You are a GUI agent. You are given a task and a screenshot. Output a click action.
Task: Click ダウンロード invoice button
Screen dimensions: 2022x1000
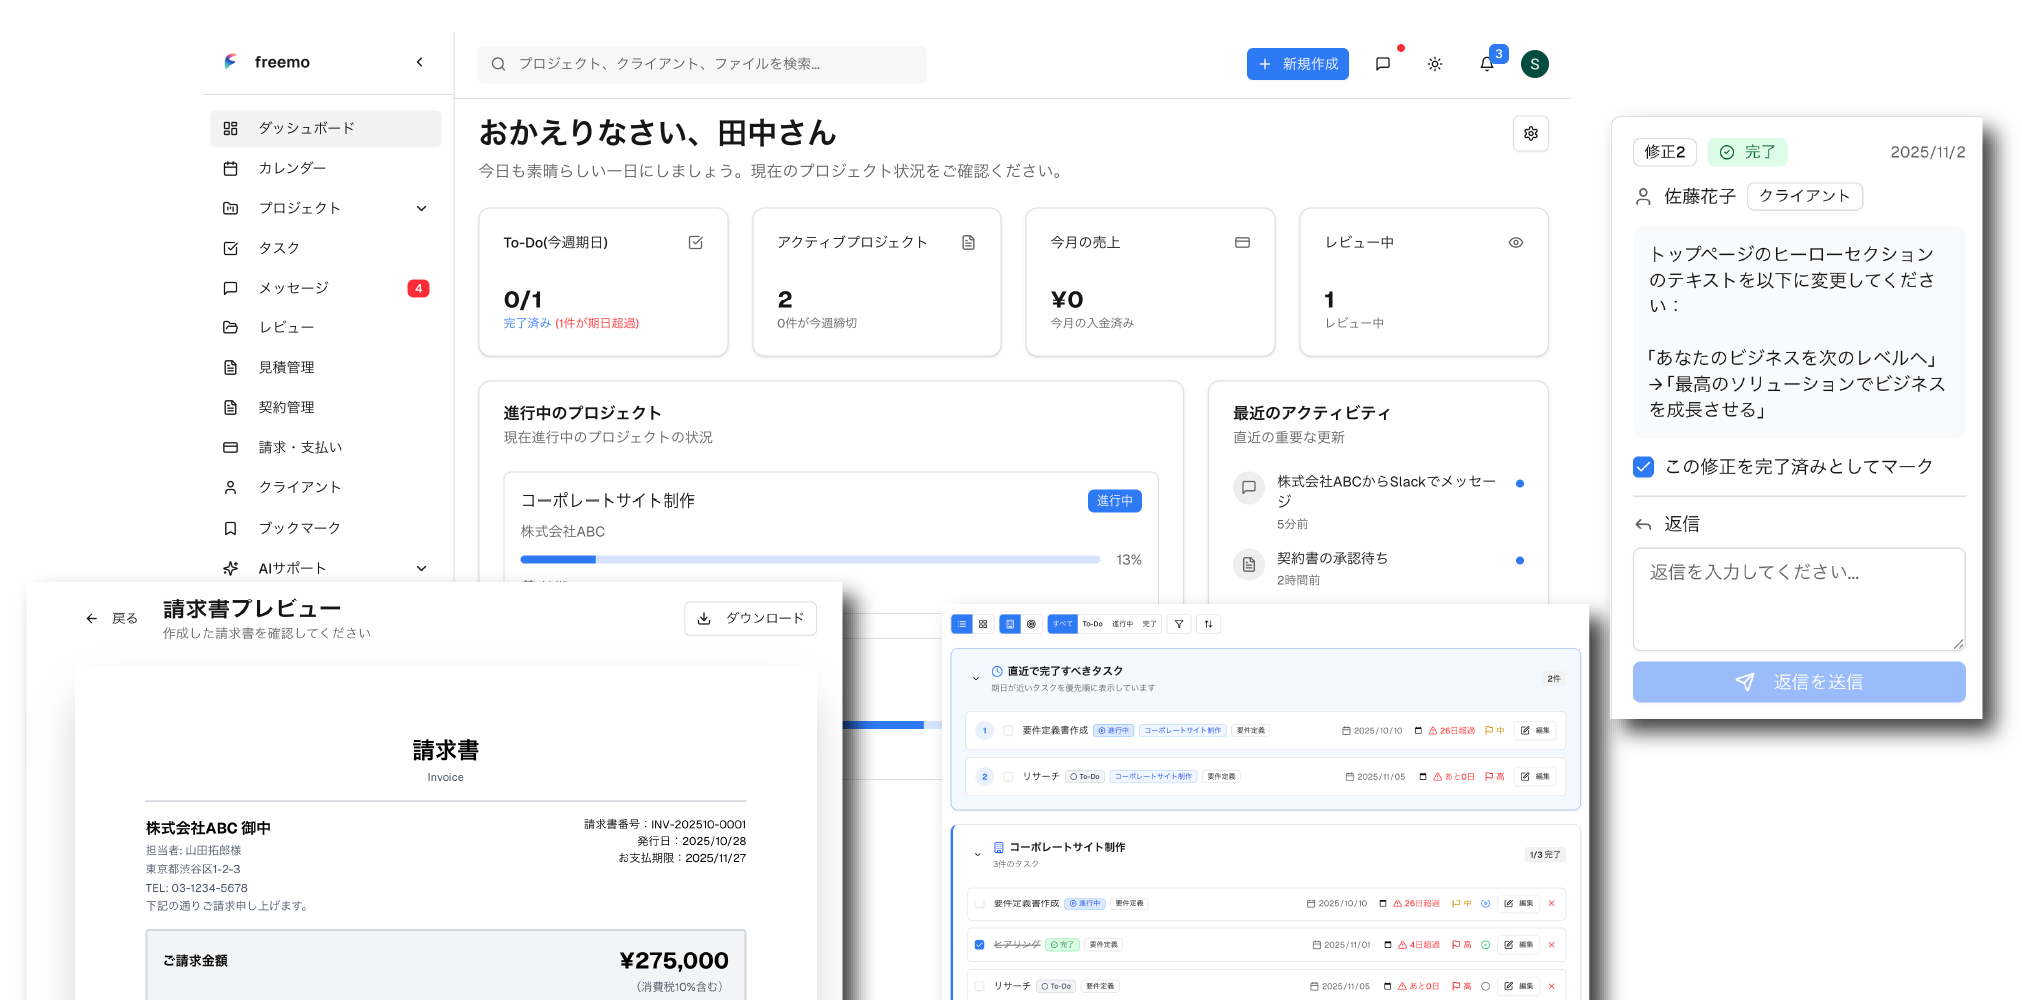click(x=750, y=618)
